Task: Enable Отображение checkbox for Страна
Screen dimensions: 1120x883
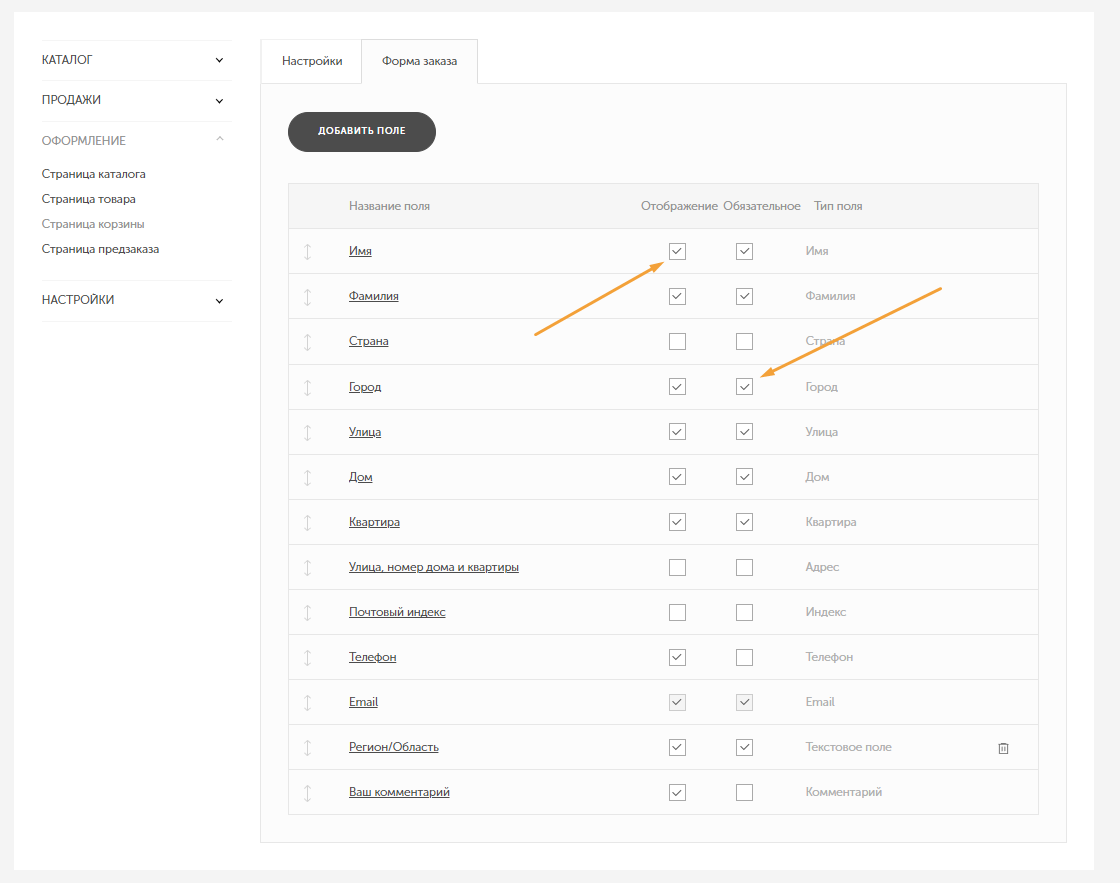Action: [677, 341]
